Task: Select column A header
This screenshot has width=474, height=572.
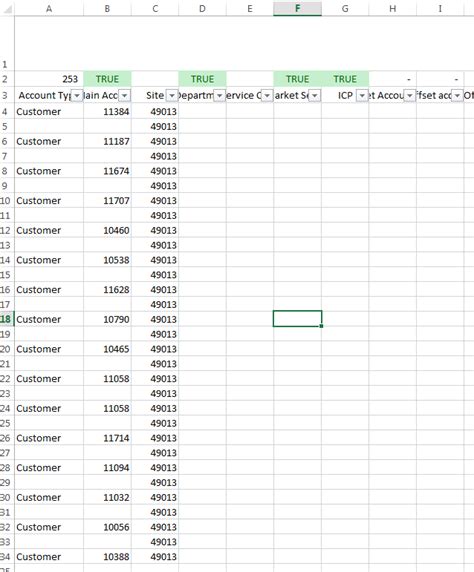Action: 49,9
